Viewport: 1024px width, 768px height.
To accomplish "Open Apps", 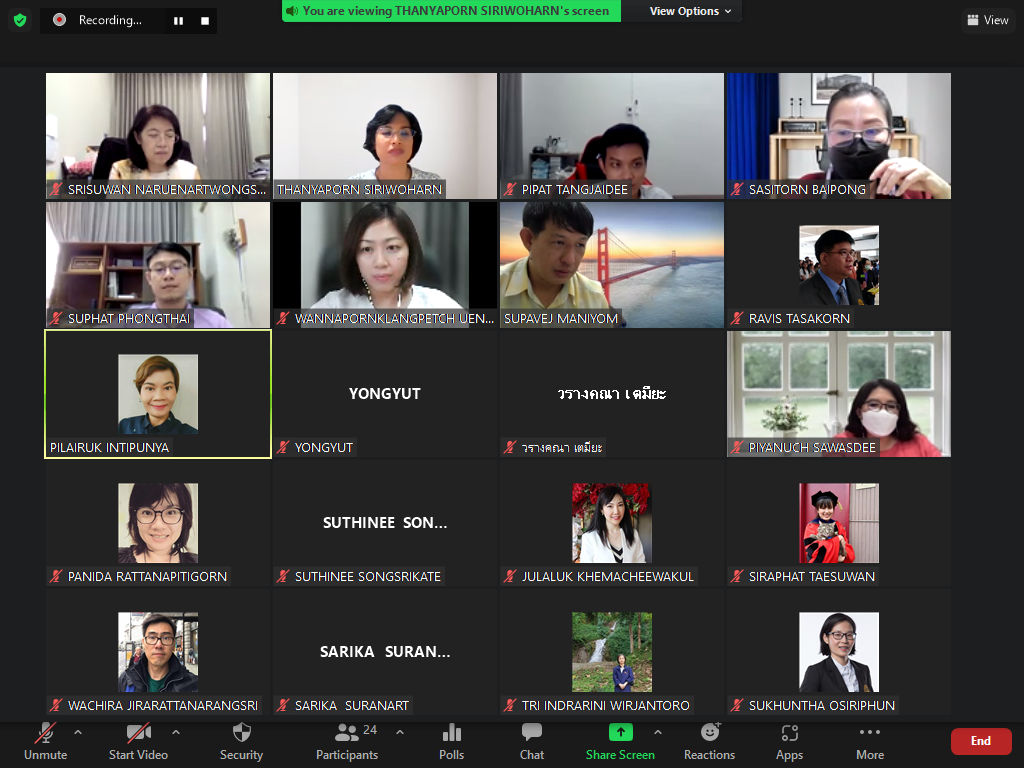I will pyautogui.click(x=790, y=742).
